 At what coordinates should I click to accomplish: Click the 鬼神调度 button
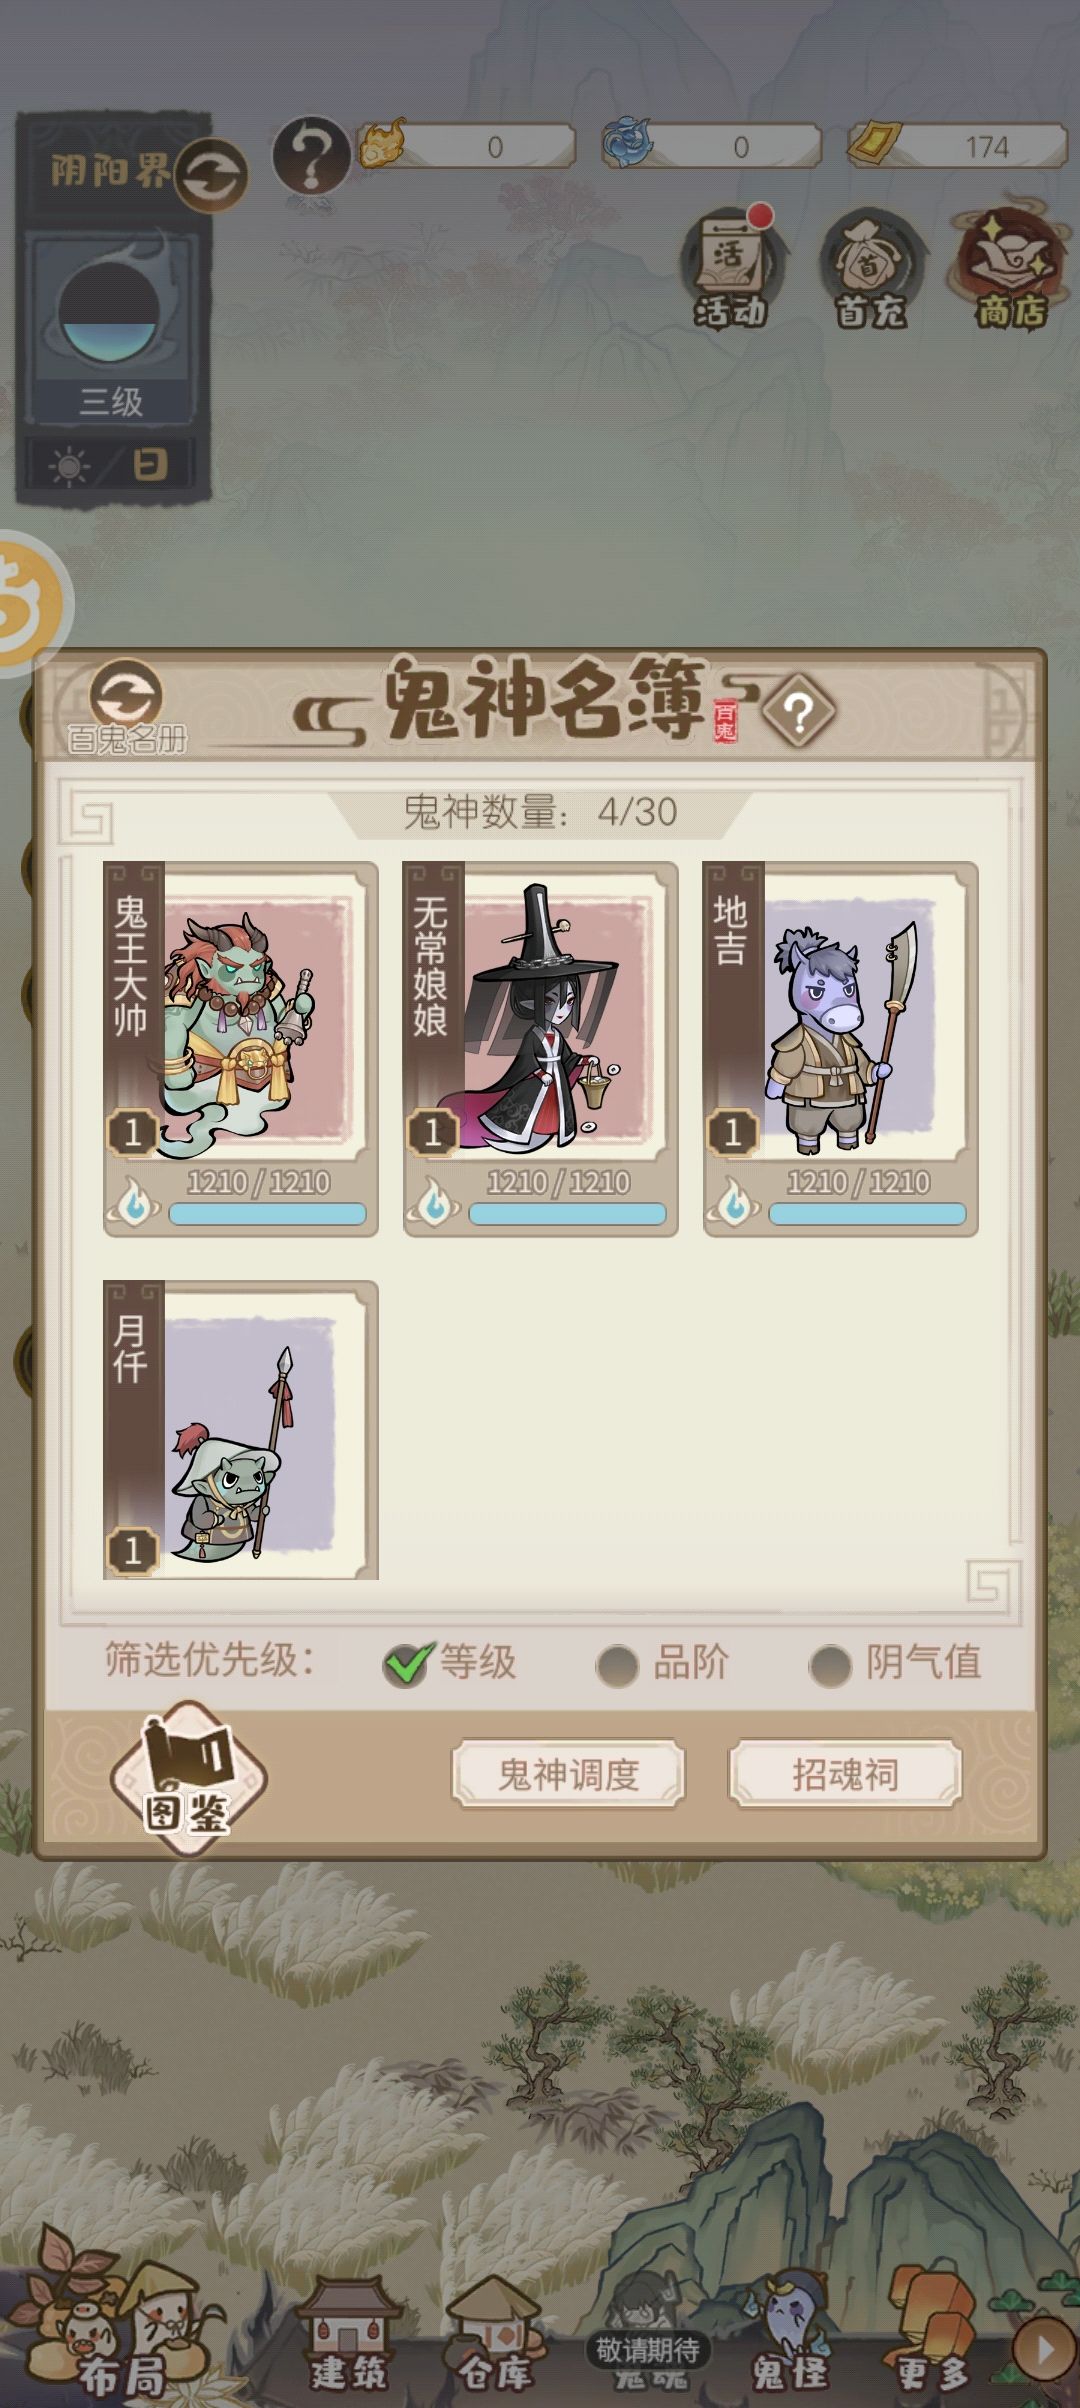point(568,1774)
